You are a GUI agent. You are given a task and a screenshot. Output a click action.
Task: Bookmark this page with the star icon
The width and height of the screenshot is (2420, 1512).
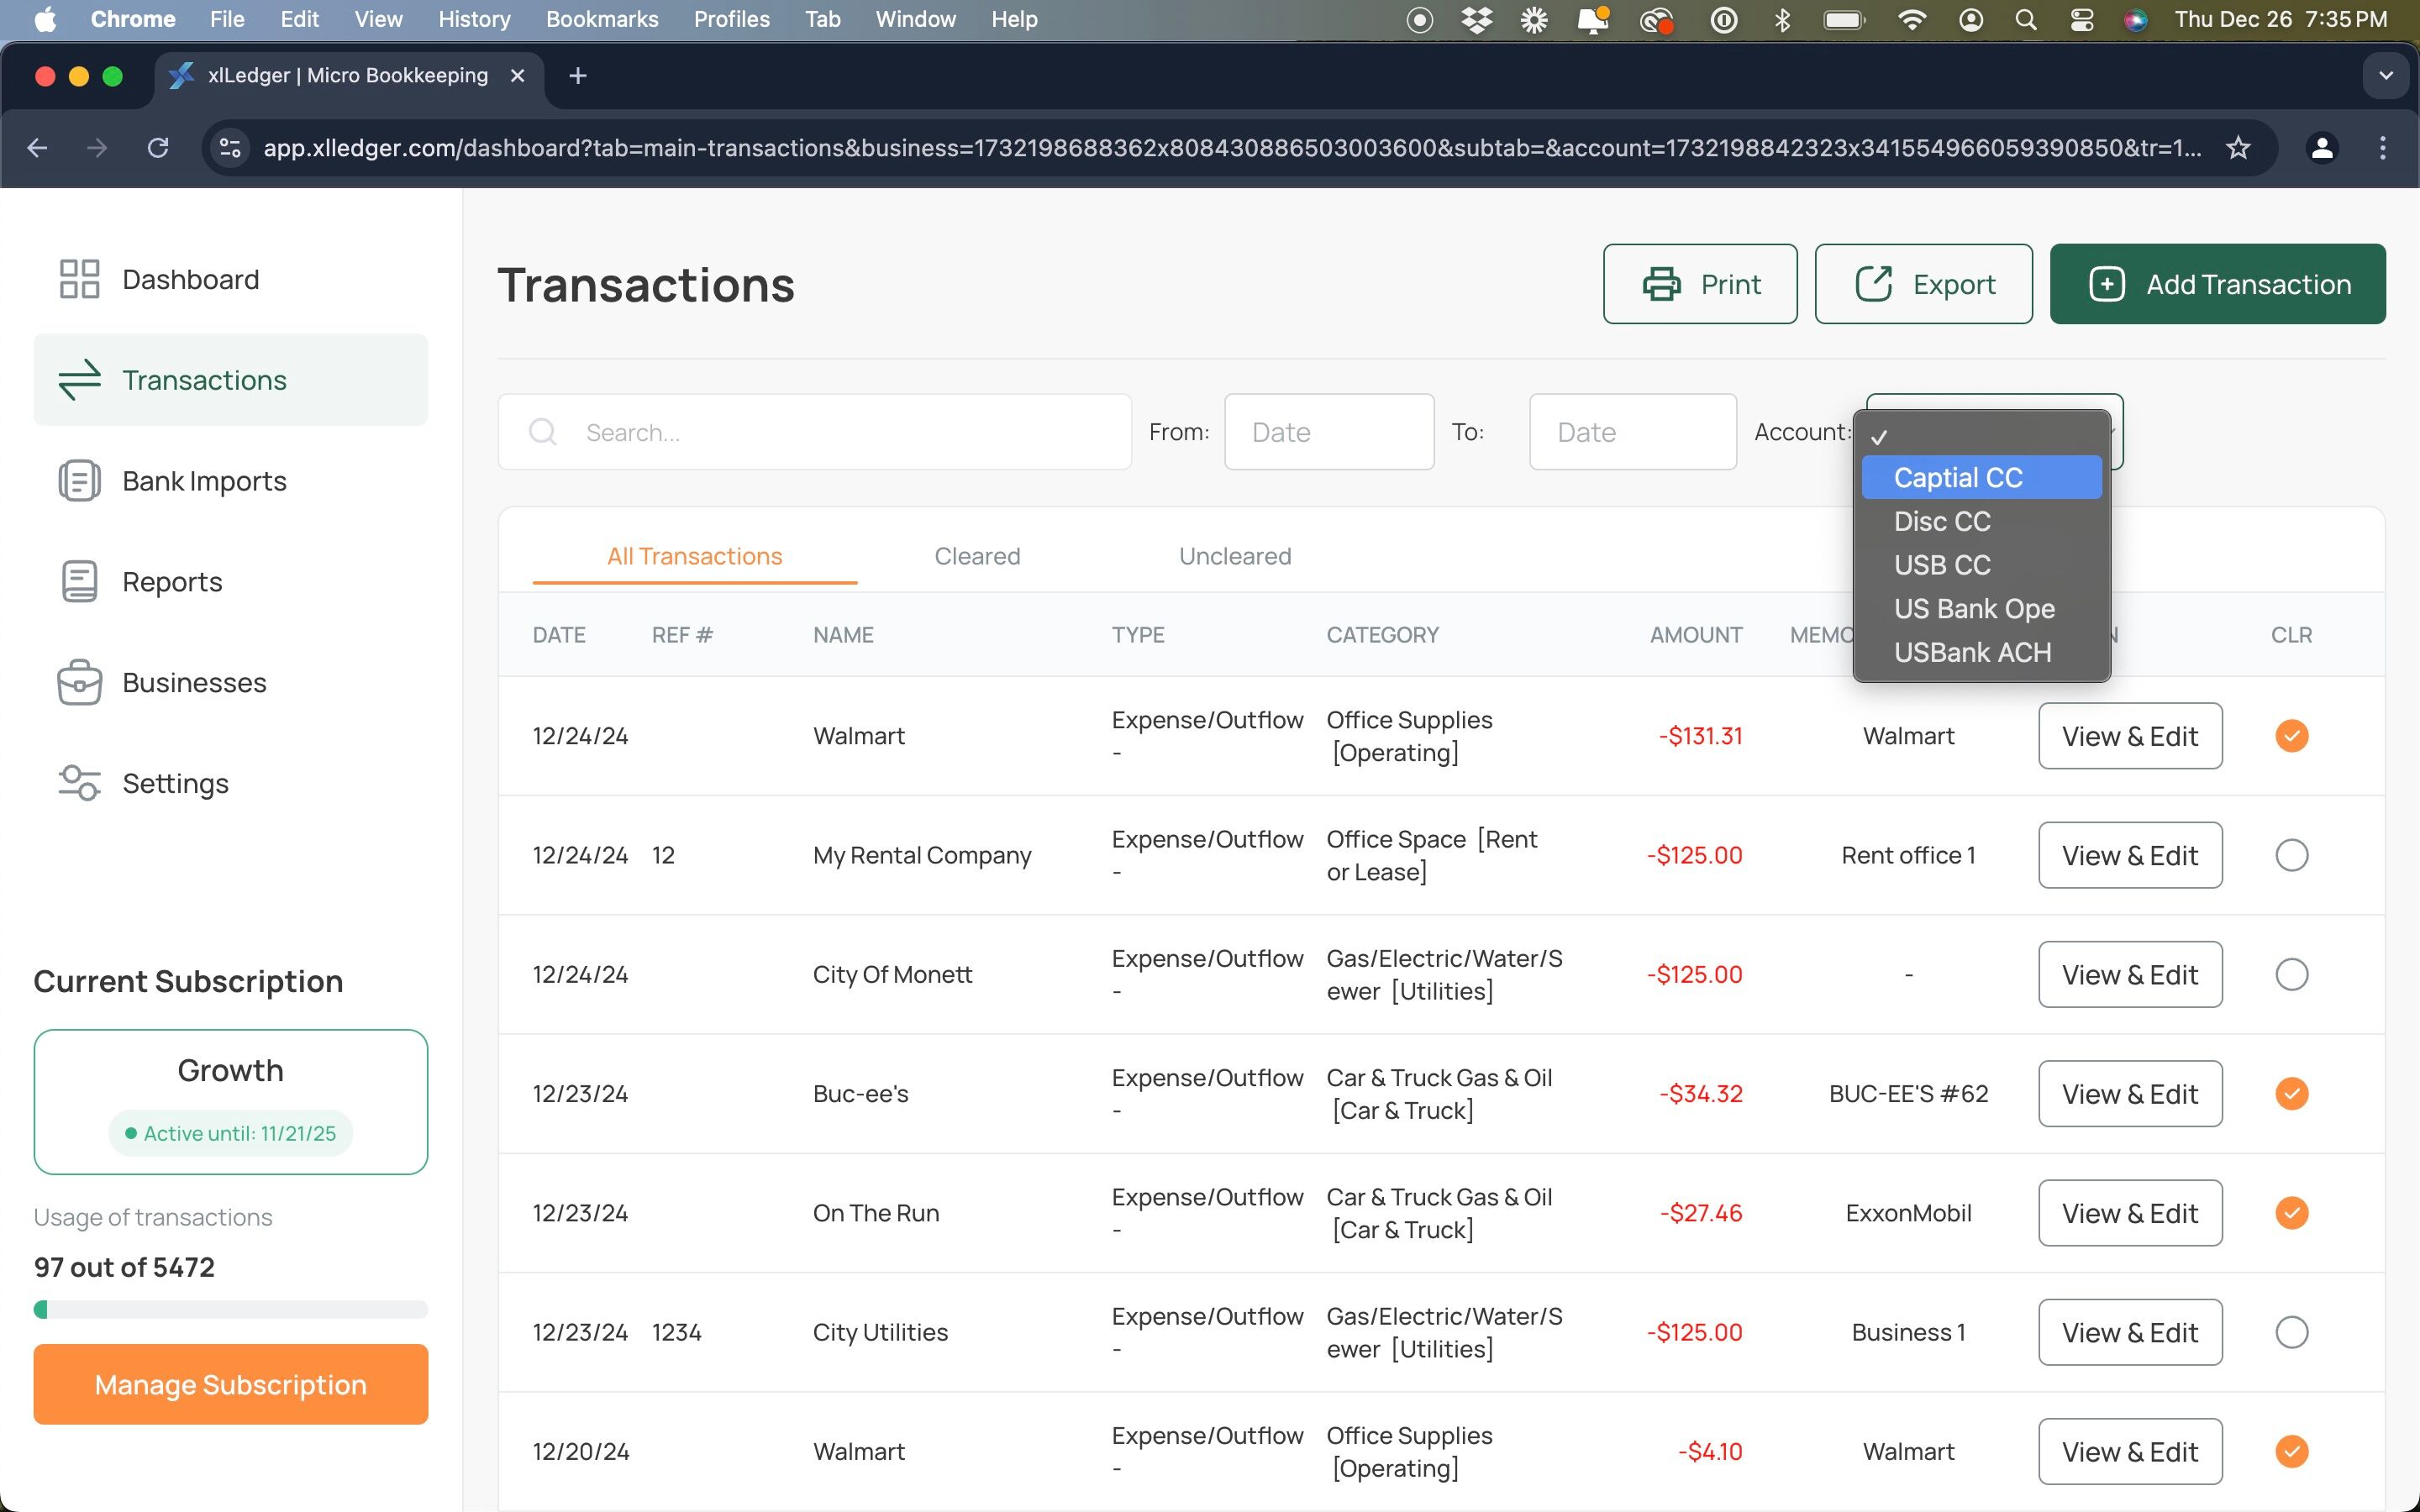click(2238, 148)
